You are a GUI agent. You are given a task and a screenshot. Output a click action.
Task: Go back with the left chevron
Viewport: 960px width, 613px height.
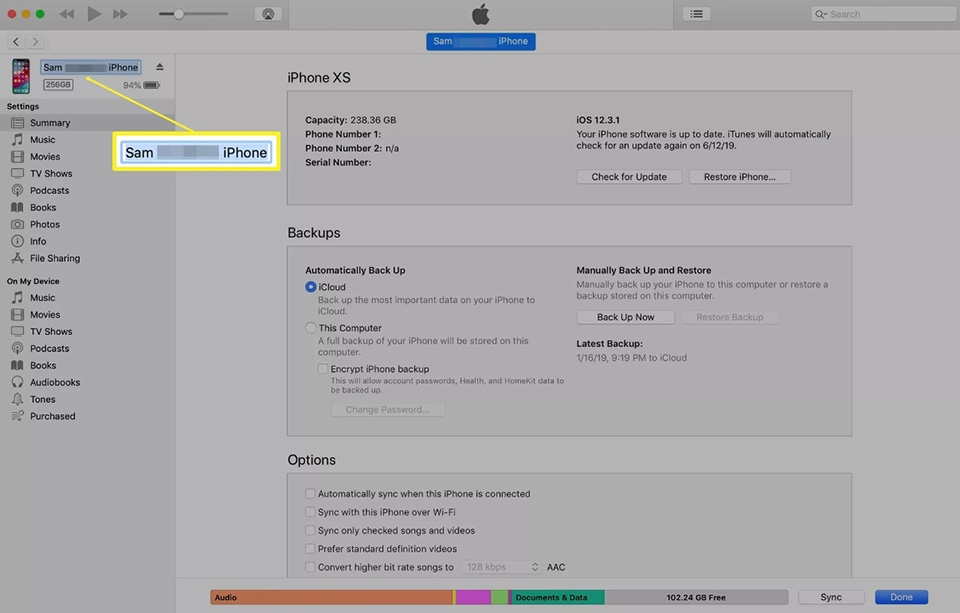pos(16,42)
